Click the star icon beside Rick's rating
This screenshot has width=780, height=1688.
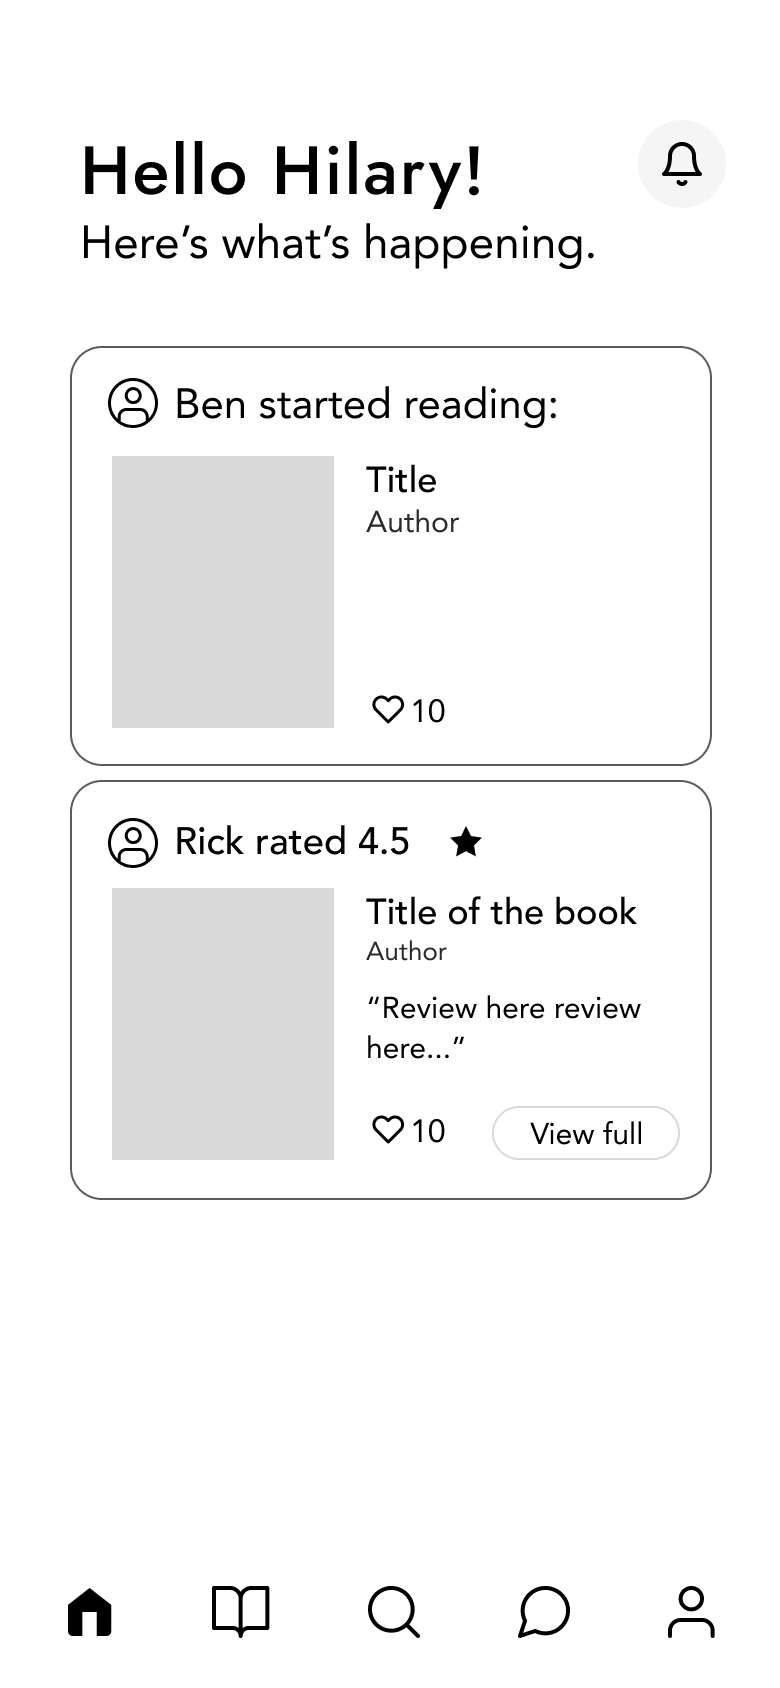pyautogui.click(x=466, y=842)
